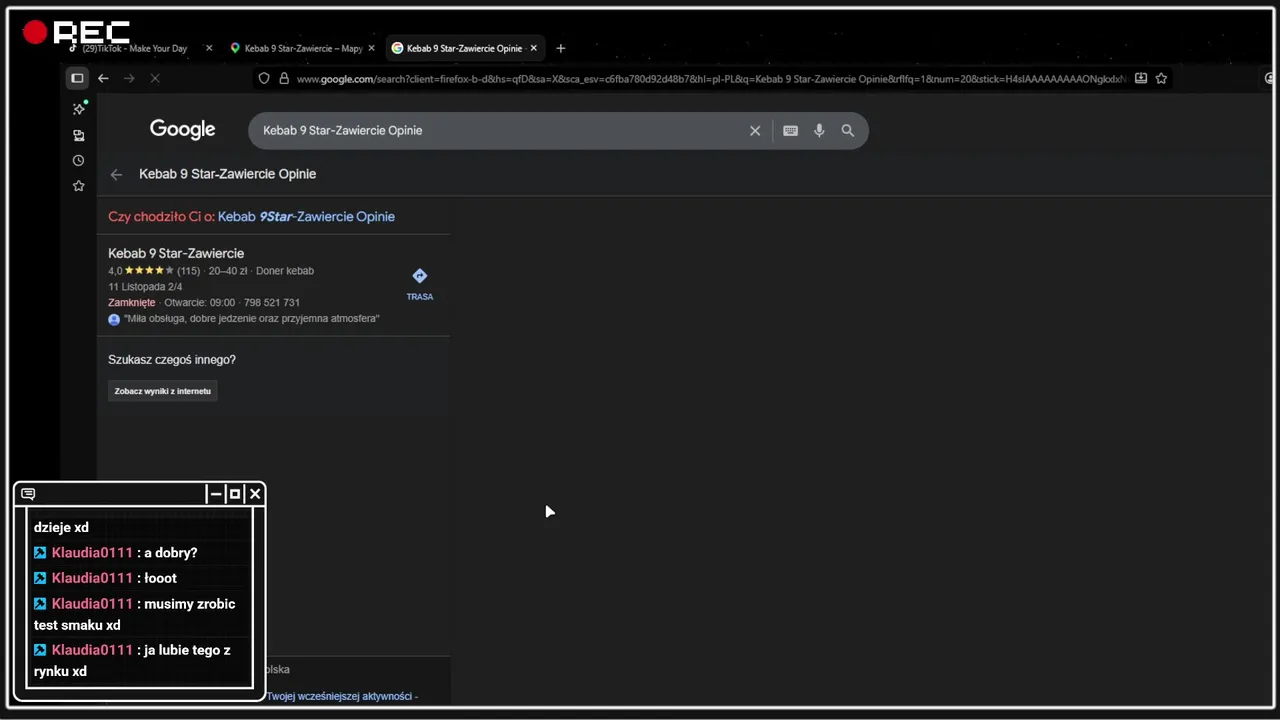Select the Kebab 9 Star-Zawiercie Opinie tab
The height and width of the screenshot is (720, 1280).
pos(463,48)
